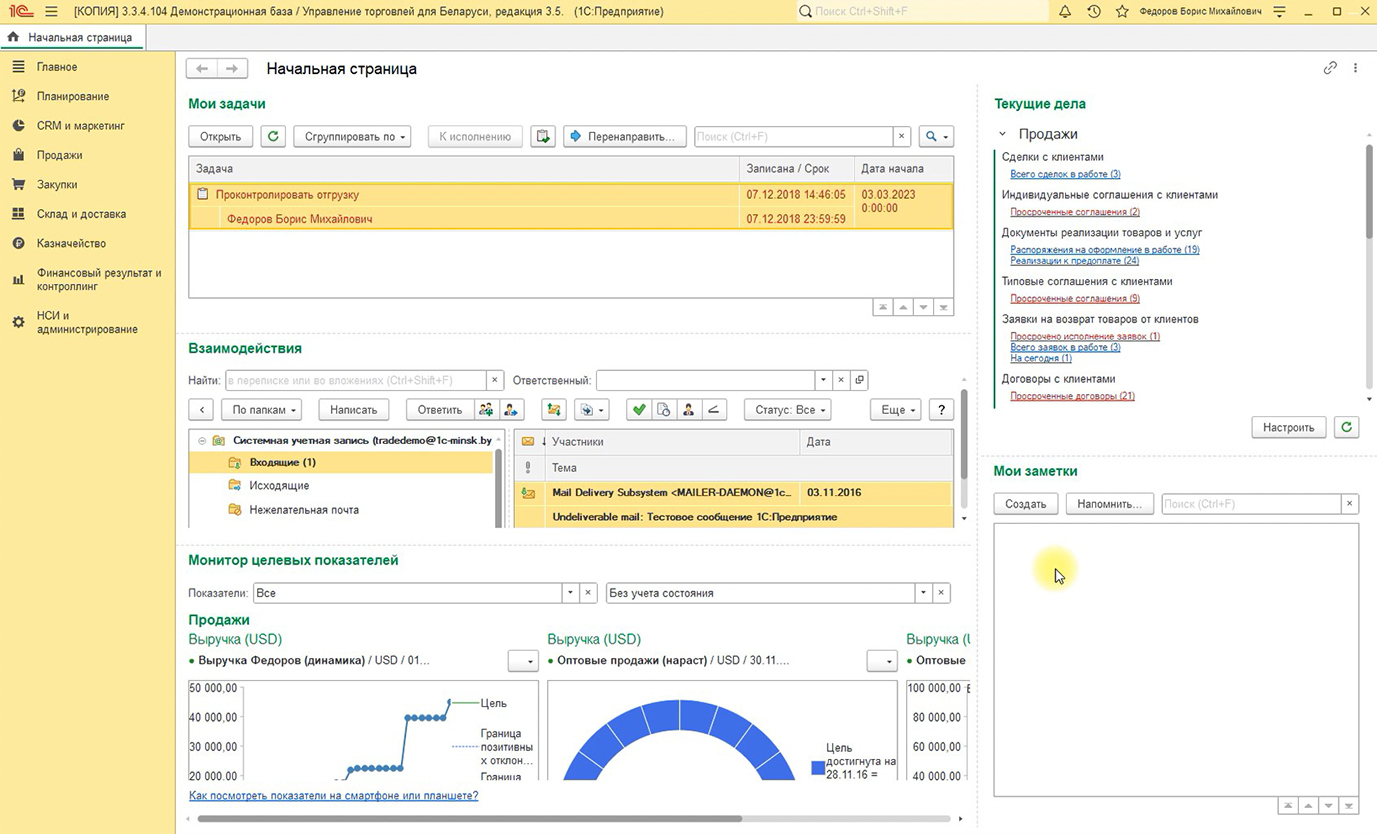Screen dimensions: 1377x834
Task: Click the Мои заметки search field
Action: 1250,504
